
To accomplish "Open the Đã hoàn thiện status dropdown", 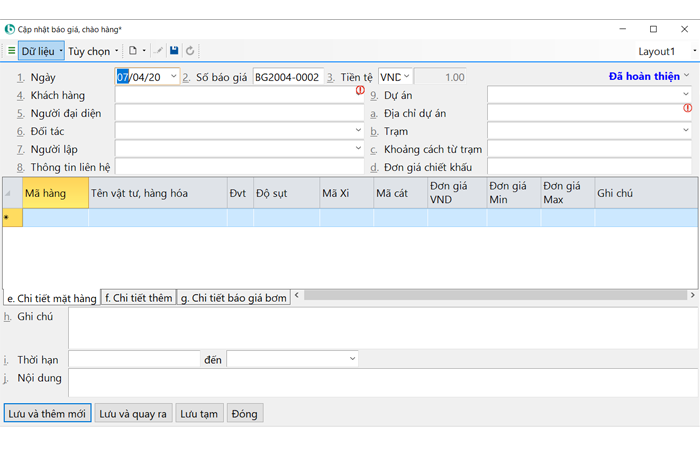I will 686,76.
